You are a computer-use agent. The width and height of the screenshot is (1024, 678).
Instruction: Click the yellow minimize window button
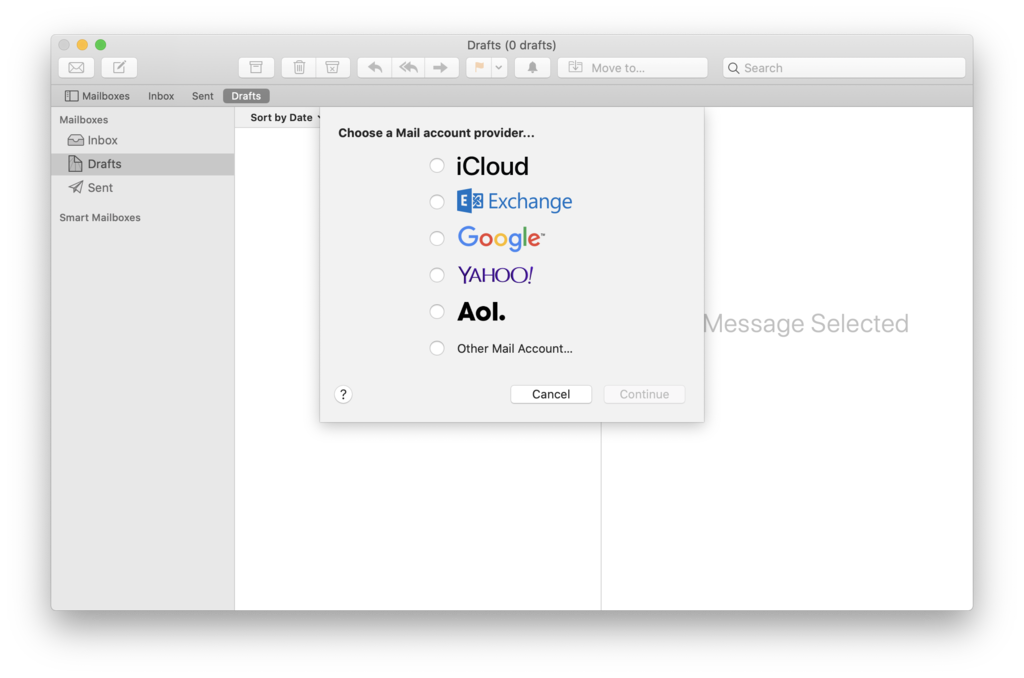click(x=82, y=44)
